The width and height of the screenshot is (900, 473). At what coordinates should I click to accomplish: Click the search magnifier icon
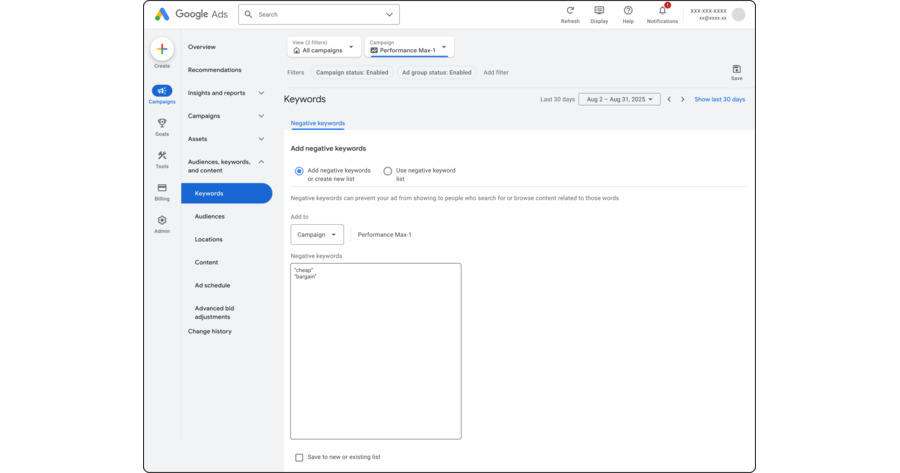point(248,14)
